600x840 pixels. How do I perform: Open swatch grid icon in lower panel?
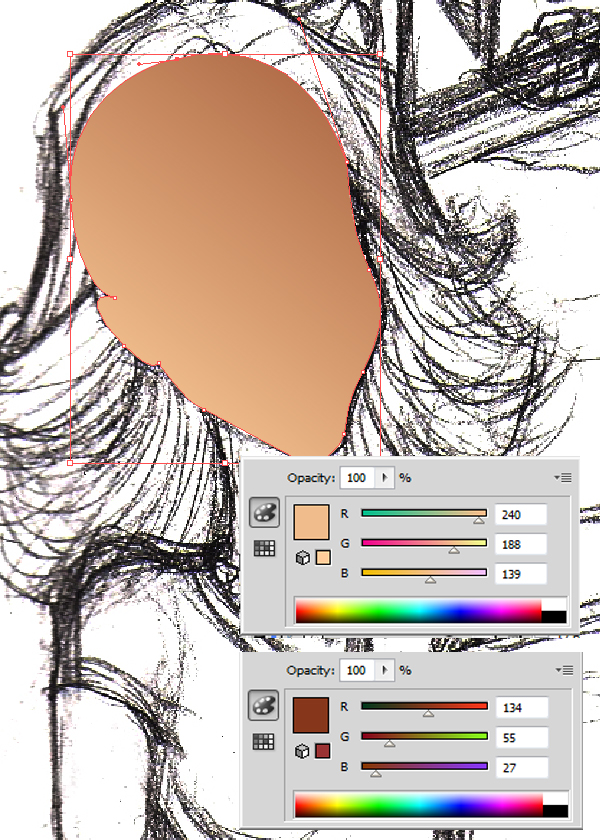[263, 741]
